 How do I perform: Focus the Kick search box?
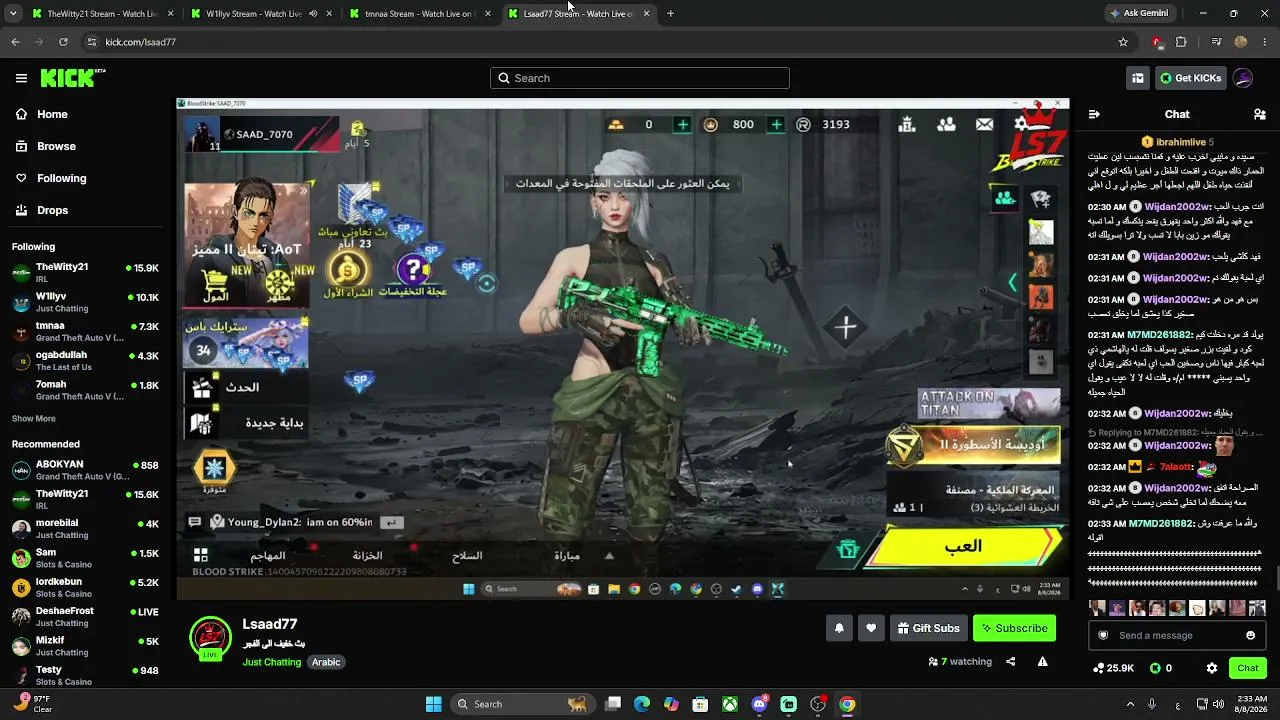[640, 78]
